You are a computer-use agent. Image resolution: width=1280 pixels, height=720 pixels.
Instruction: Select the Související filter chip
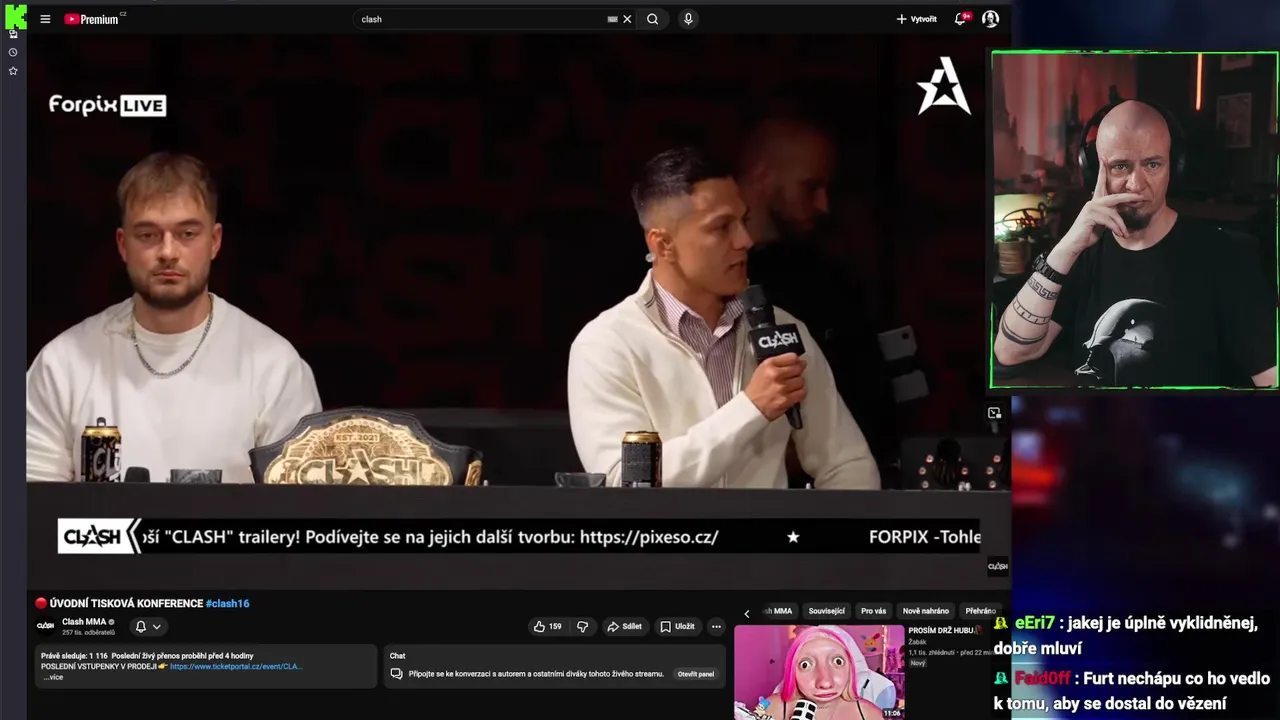[827, 611]
